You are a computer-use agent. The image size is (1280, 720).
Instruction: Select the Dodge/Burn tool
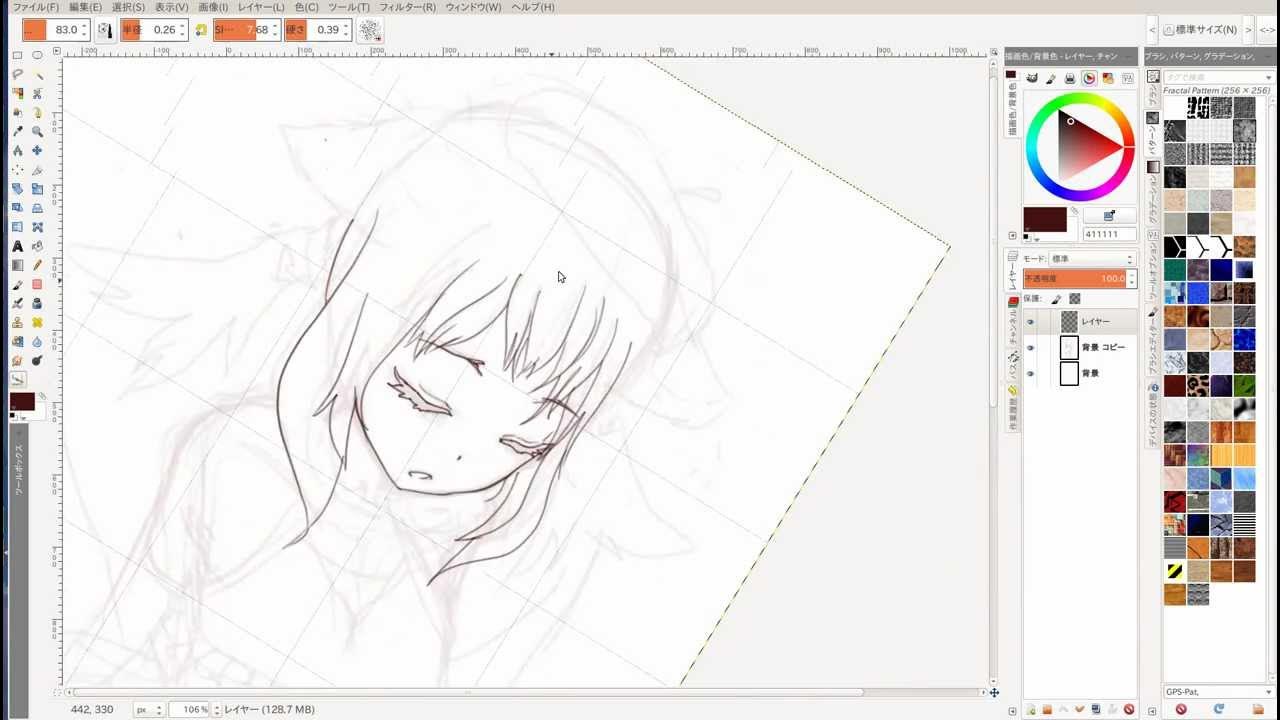click(x=37, y=360)
